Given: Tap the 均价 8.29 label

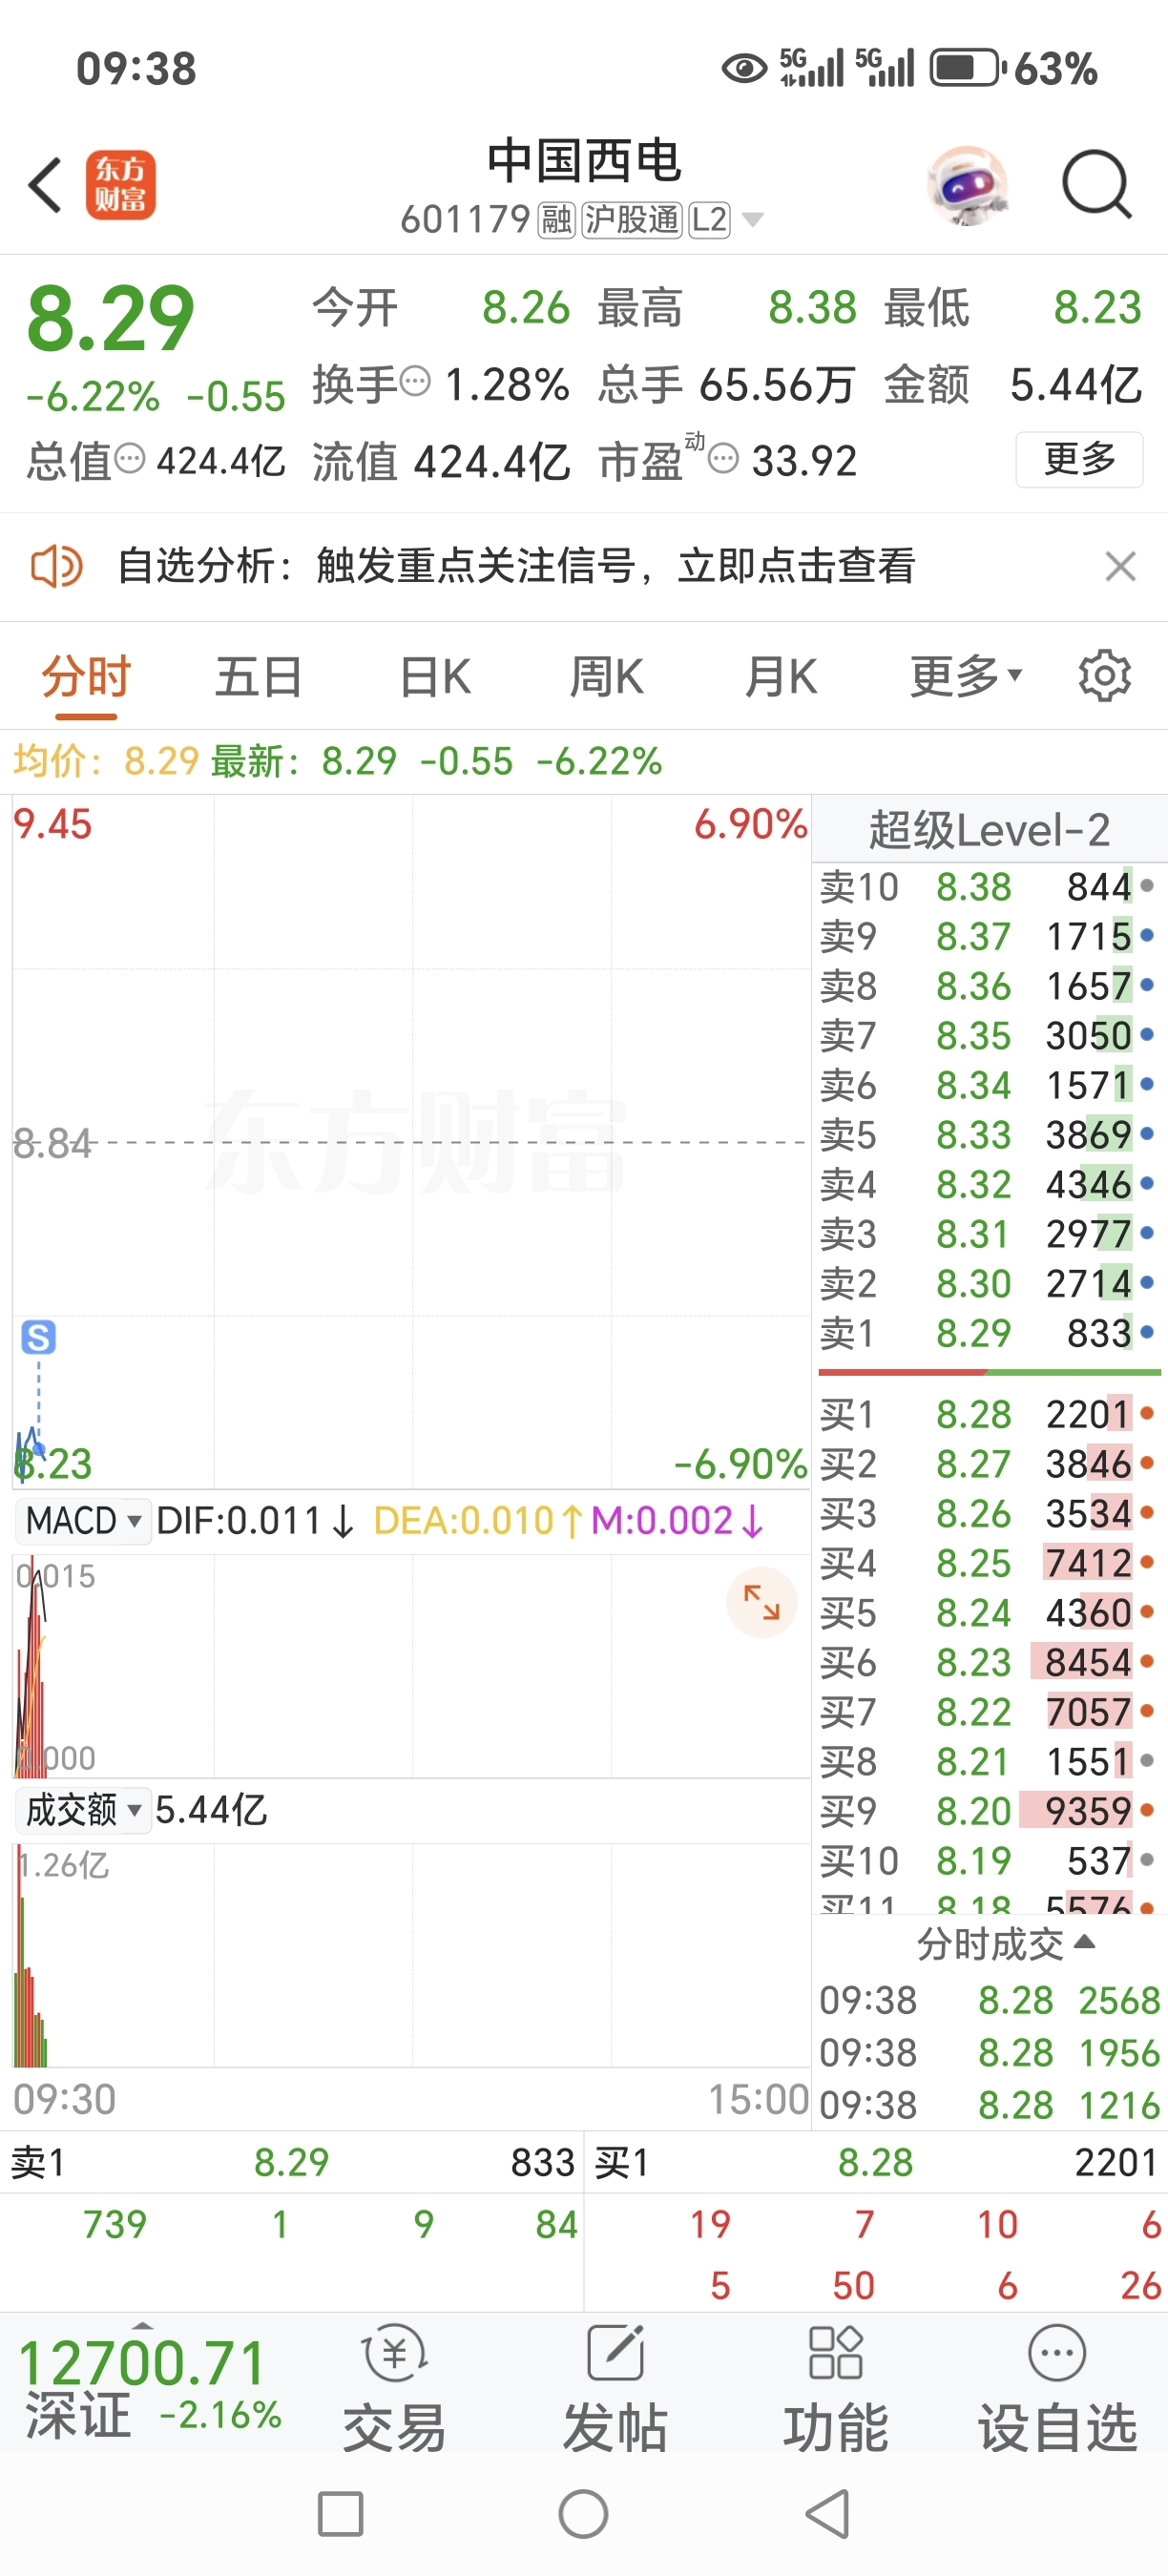Looking at the screenshot, I should 106,761.
